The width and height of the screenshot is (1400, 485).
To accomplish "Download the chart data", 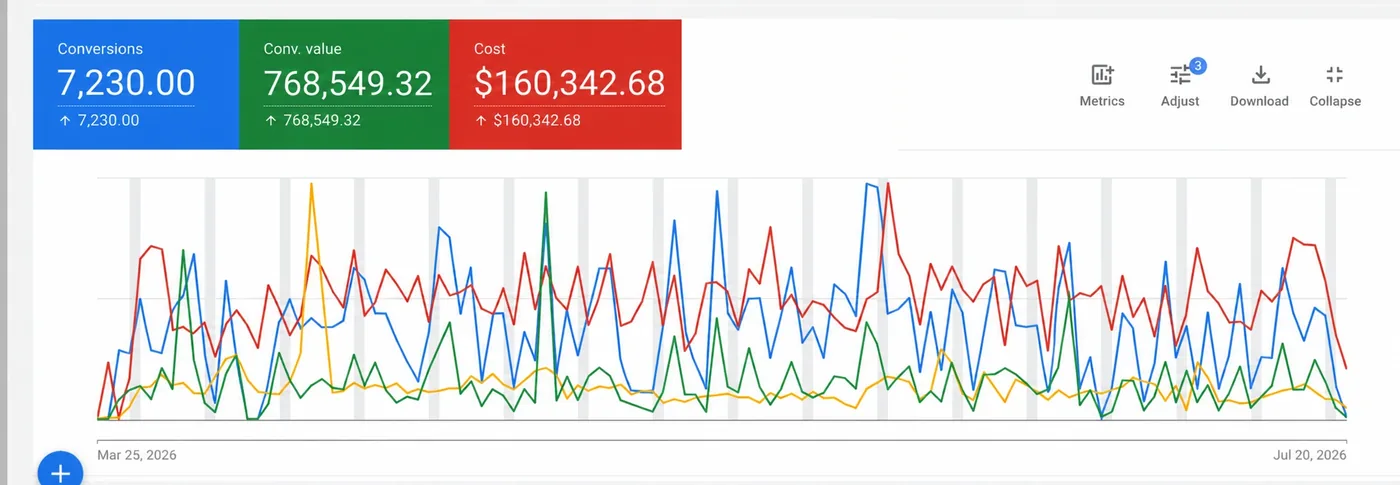I will 1259,86.
